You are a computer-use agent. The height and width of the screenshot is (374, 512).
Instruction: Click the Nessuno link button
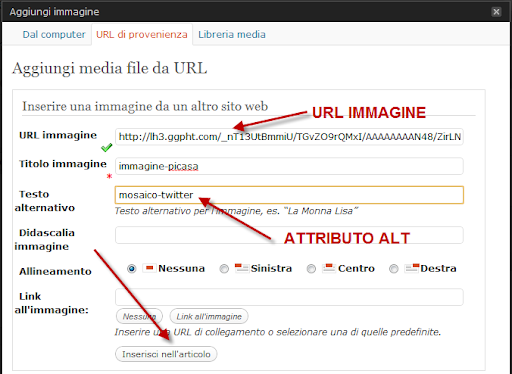point(139,316)
